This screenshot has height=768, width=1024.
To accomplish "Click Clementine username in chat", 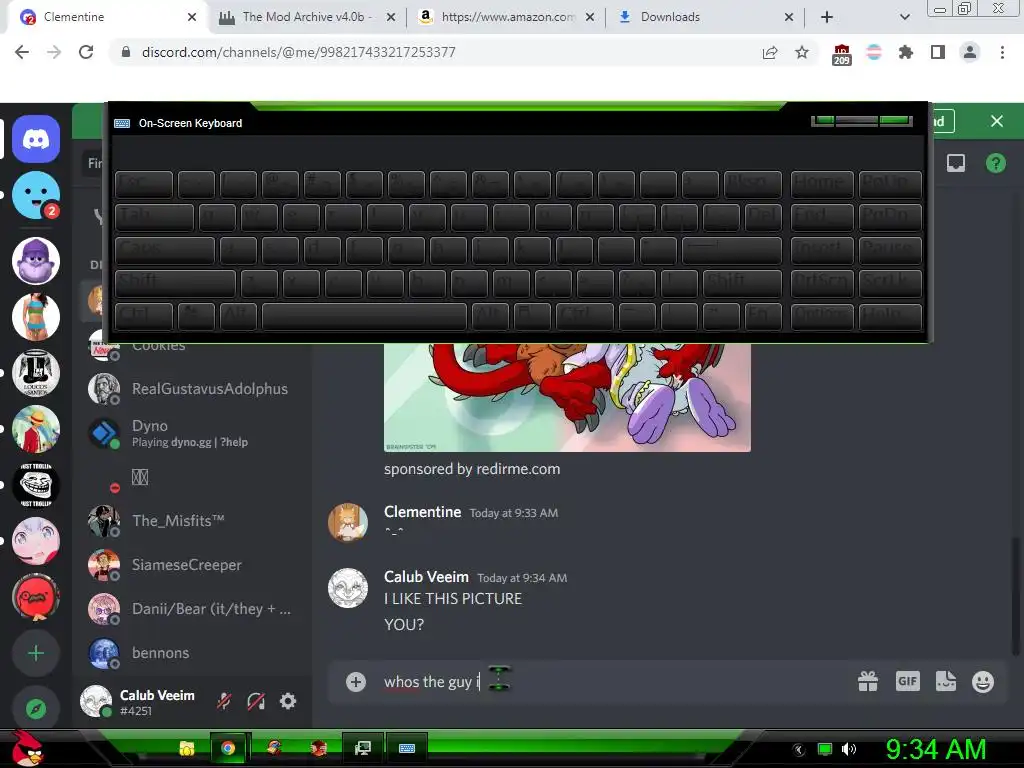I will pos(423,512).
